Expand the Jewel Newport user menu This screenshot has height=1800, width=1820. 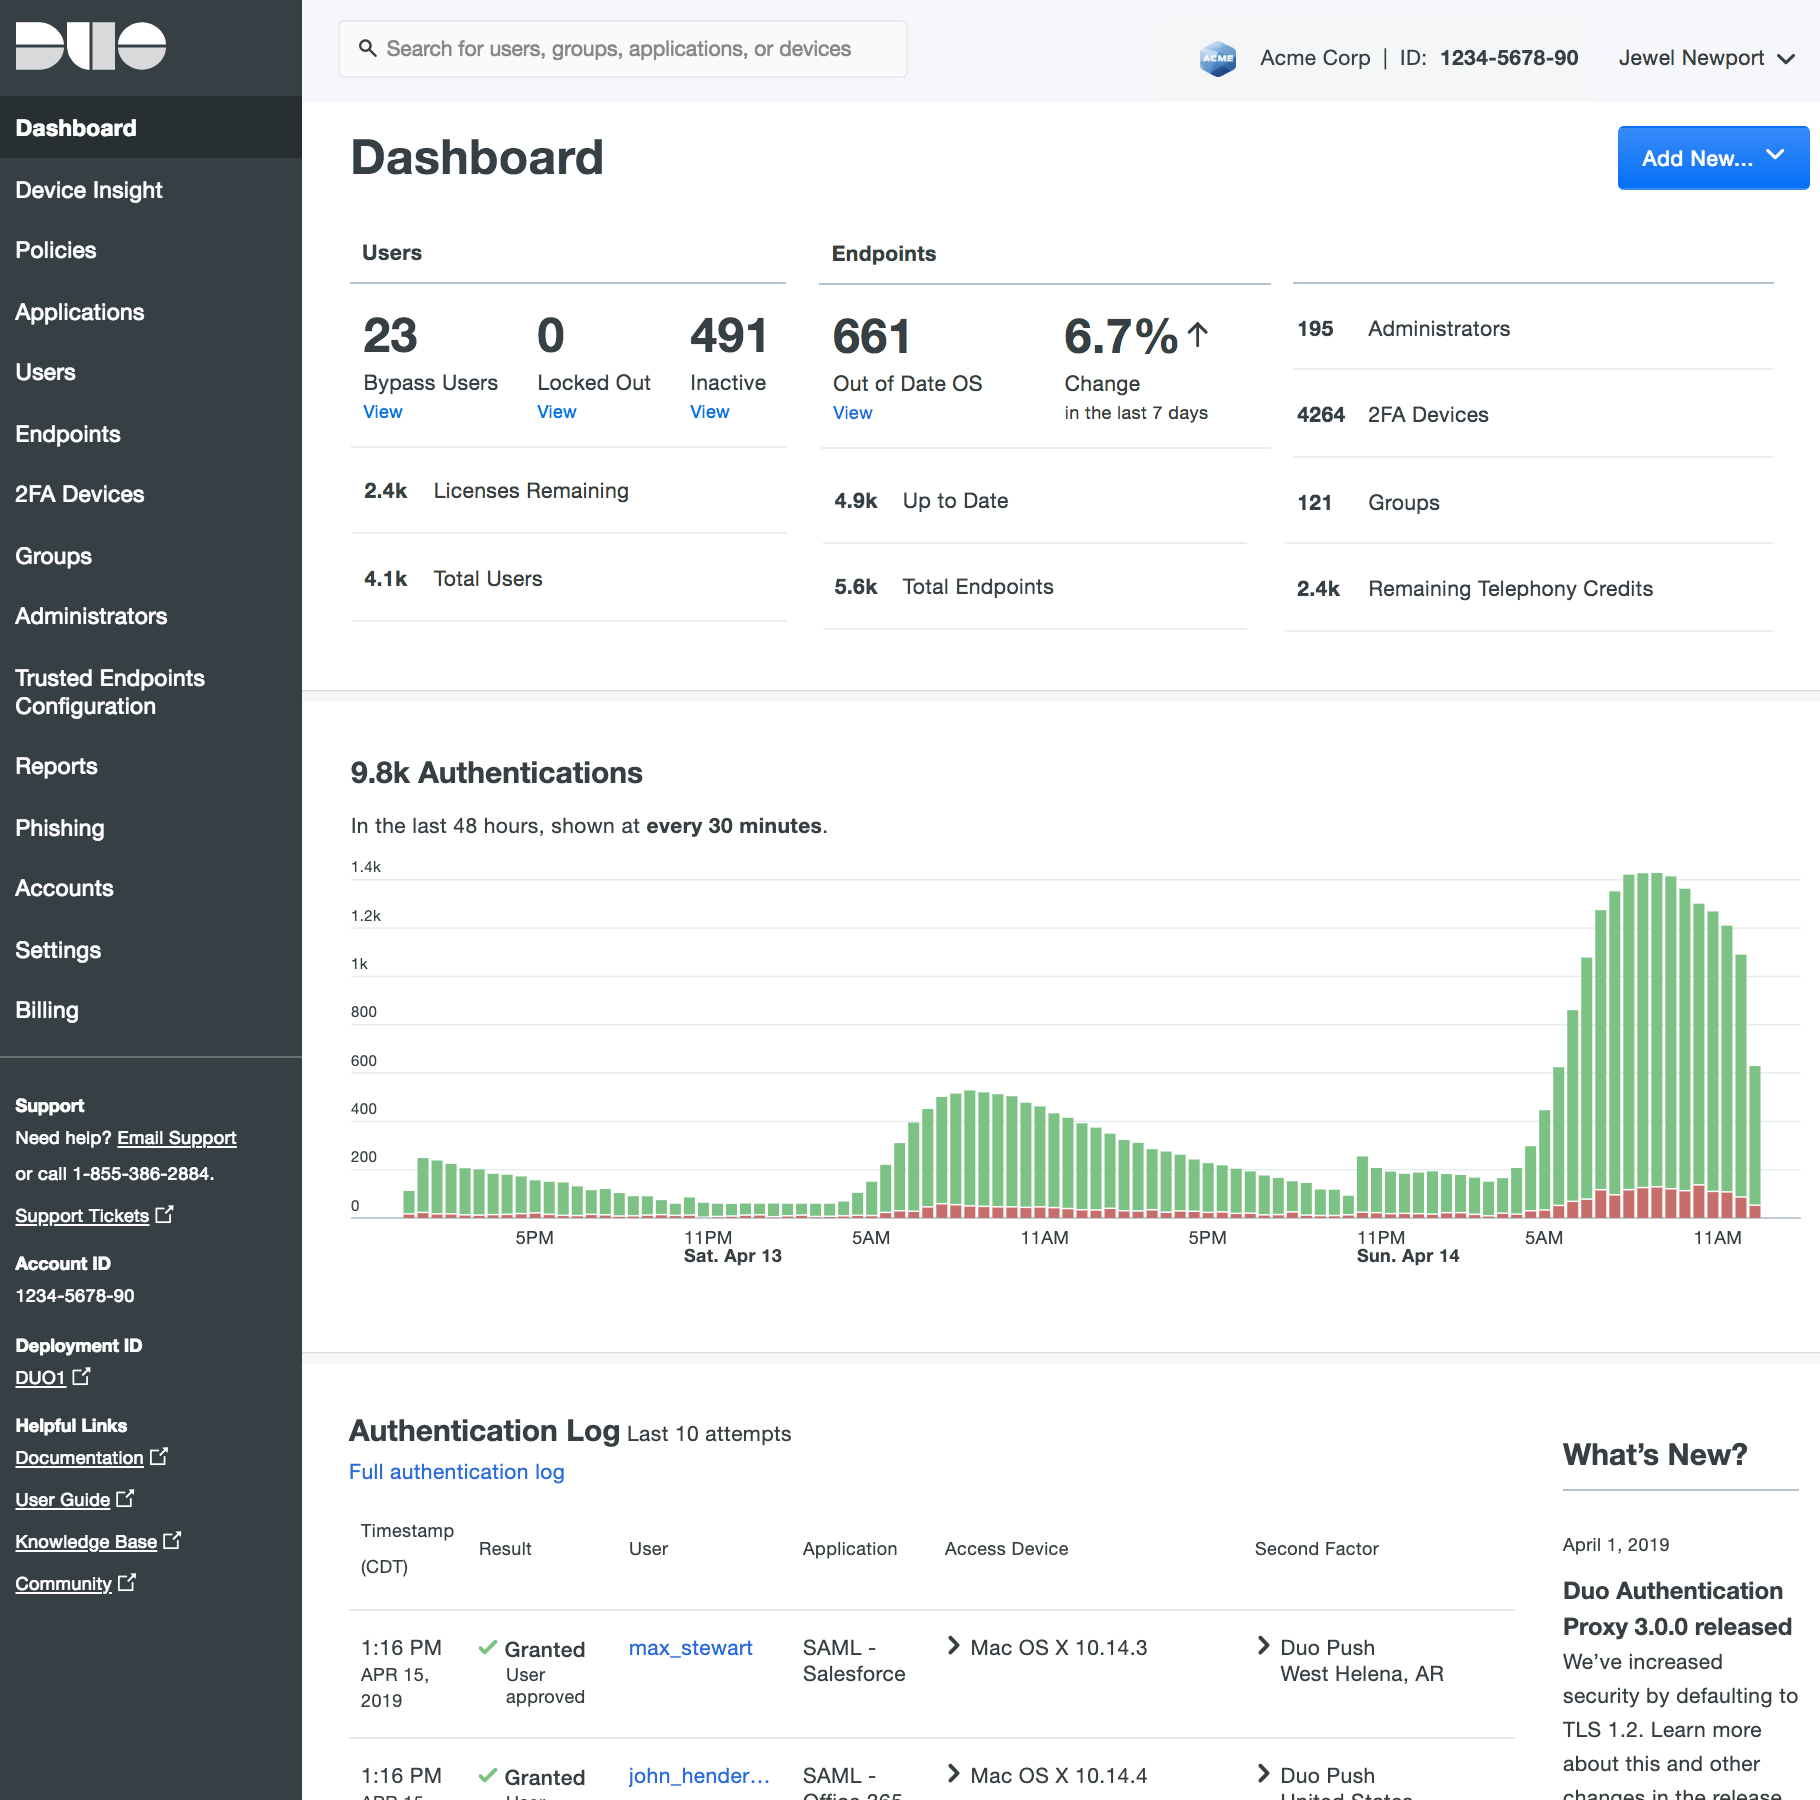point(1705,58)
